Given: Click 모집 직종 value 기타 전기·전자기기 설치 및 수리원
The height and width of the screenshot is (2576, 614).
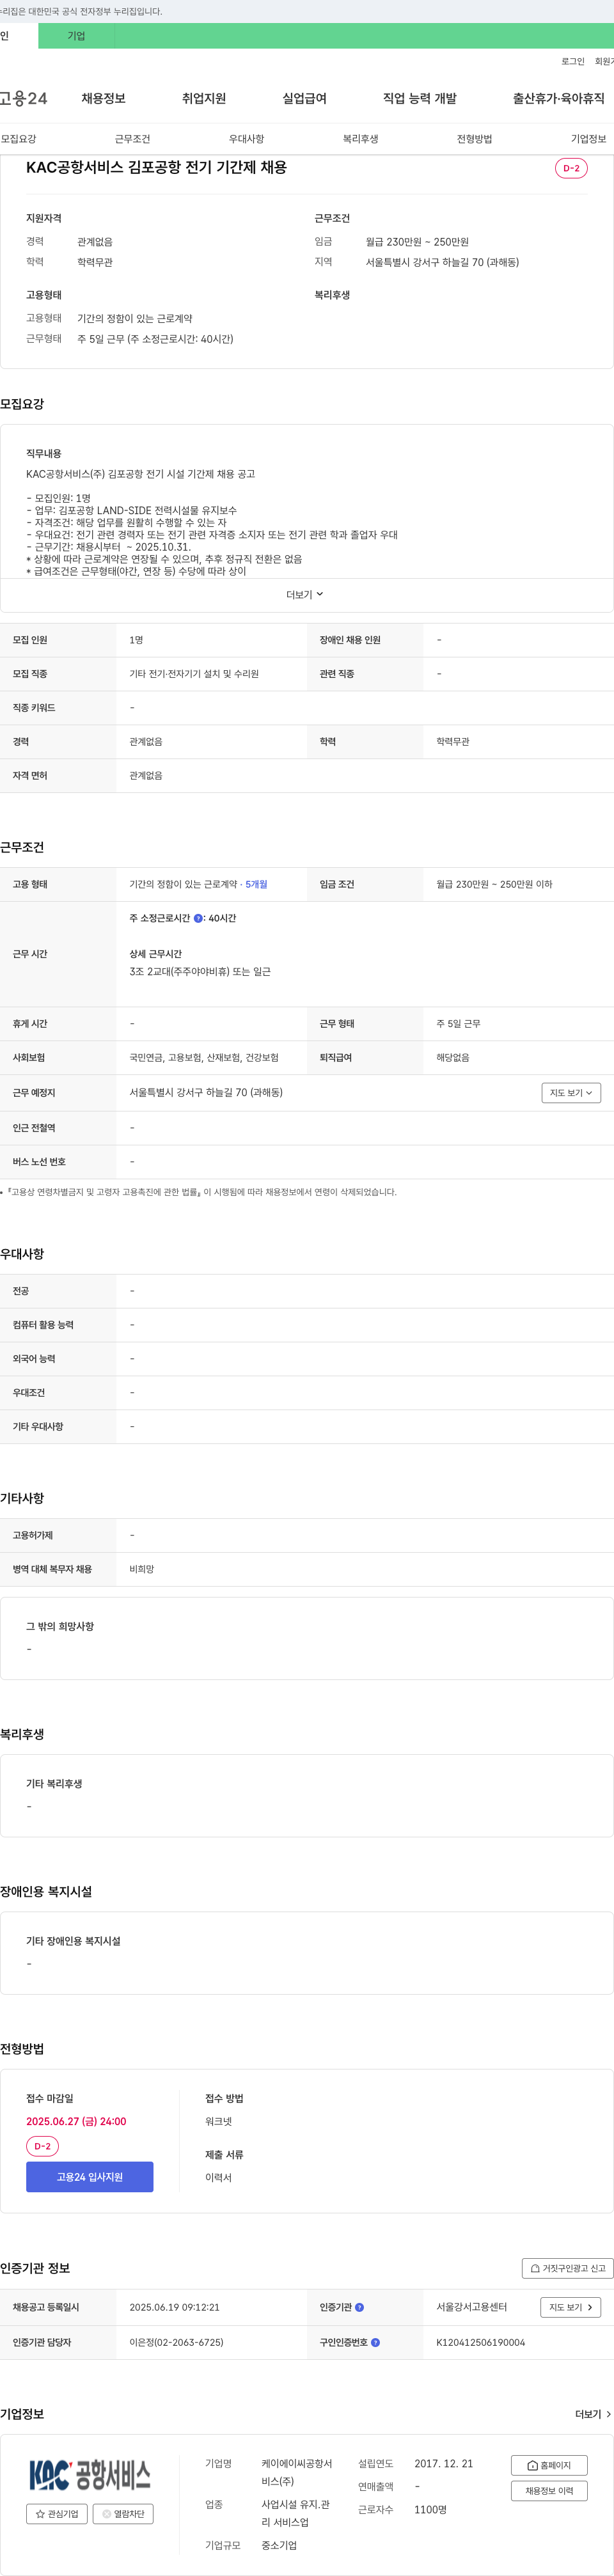Looking at the screenshot, I should click(194, 674).
